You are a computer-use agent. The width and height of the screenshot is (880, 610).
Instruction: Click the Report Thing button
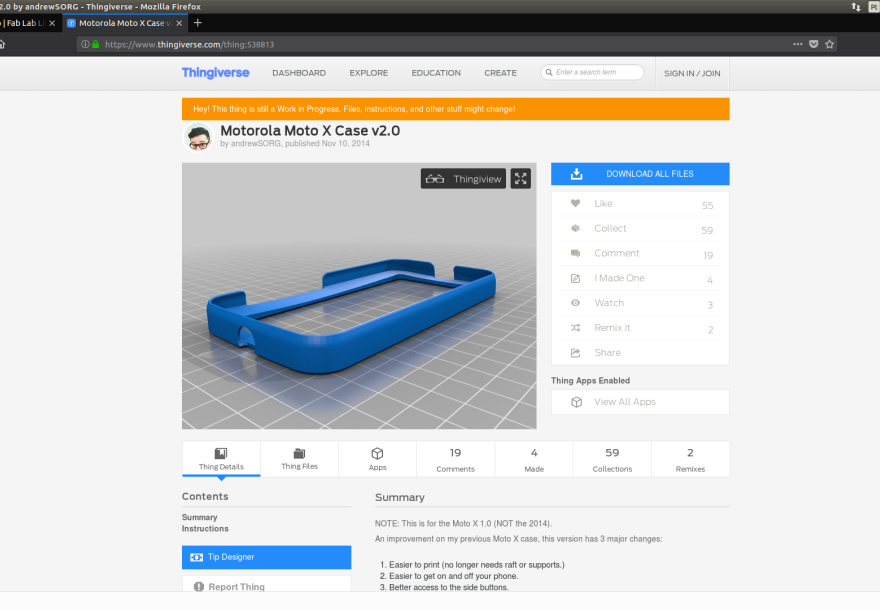(x=267, y=584)
